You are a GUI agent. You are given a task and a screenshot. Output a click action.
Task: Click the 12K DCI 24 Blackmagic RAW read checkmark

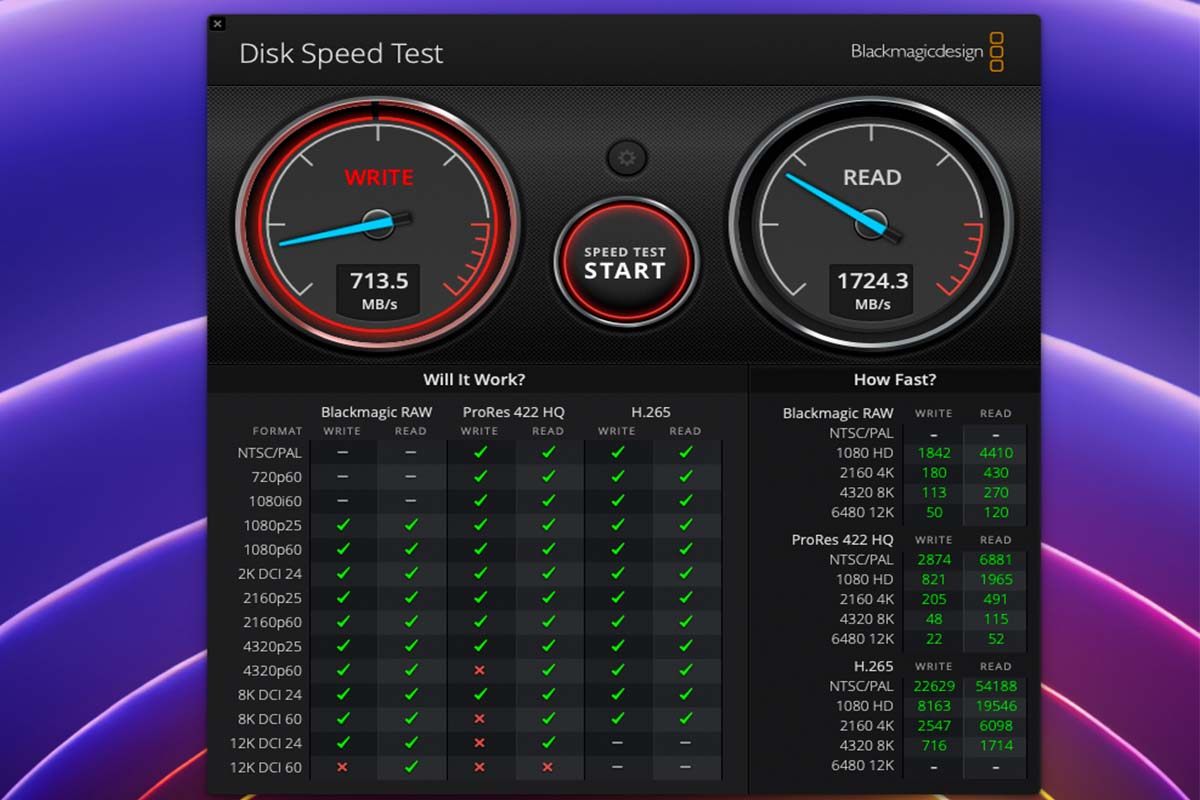[411, 743]
